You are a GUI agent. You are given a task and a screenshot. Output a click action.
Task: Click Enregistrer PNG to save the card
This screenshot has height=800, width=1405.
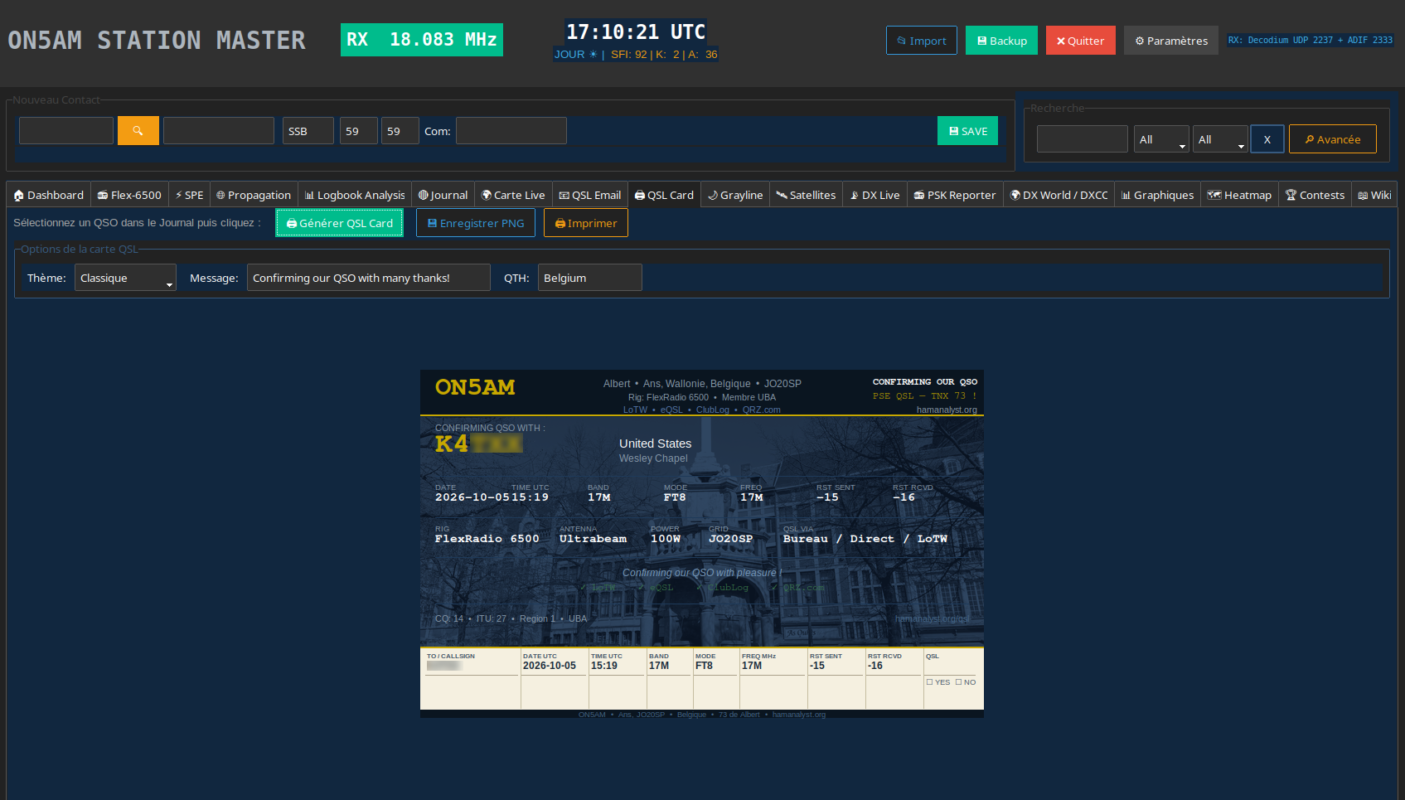coord(476,223)
